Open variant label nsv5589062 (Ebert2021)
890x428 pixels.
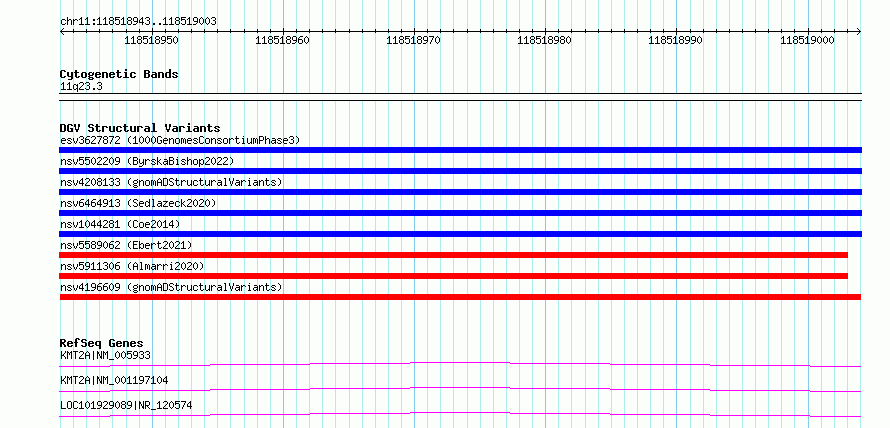pos(126,245)
